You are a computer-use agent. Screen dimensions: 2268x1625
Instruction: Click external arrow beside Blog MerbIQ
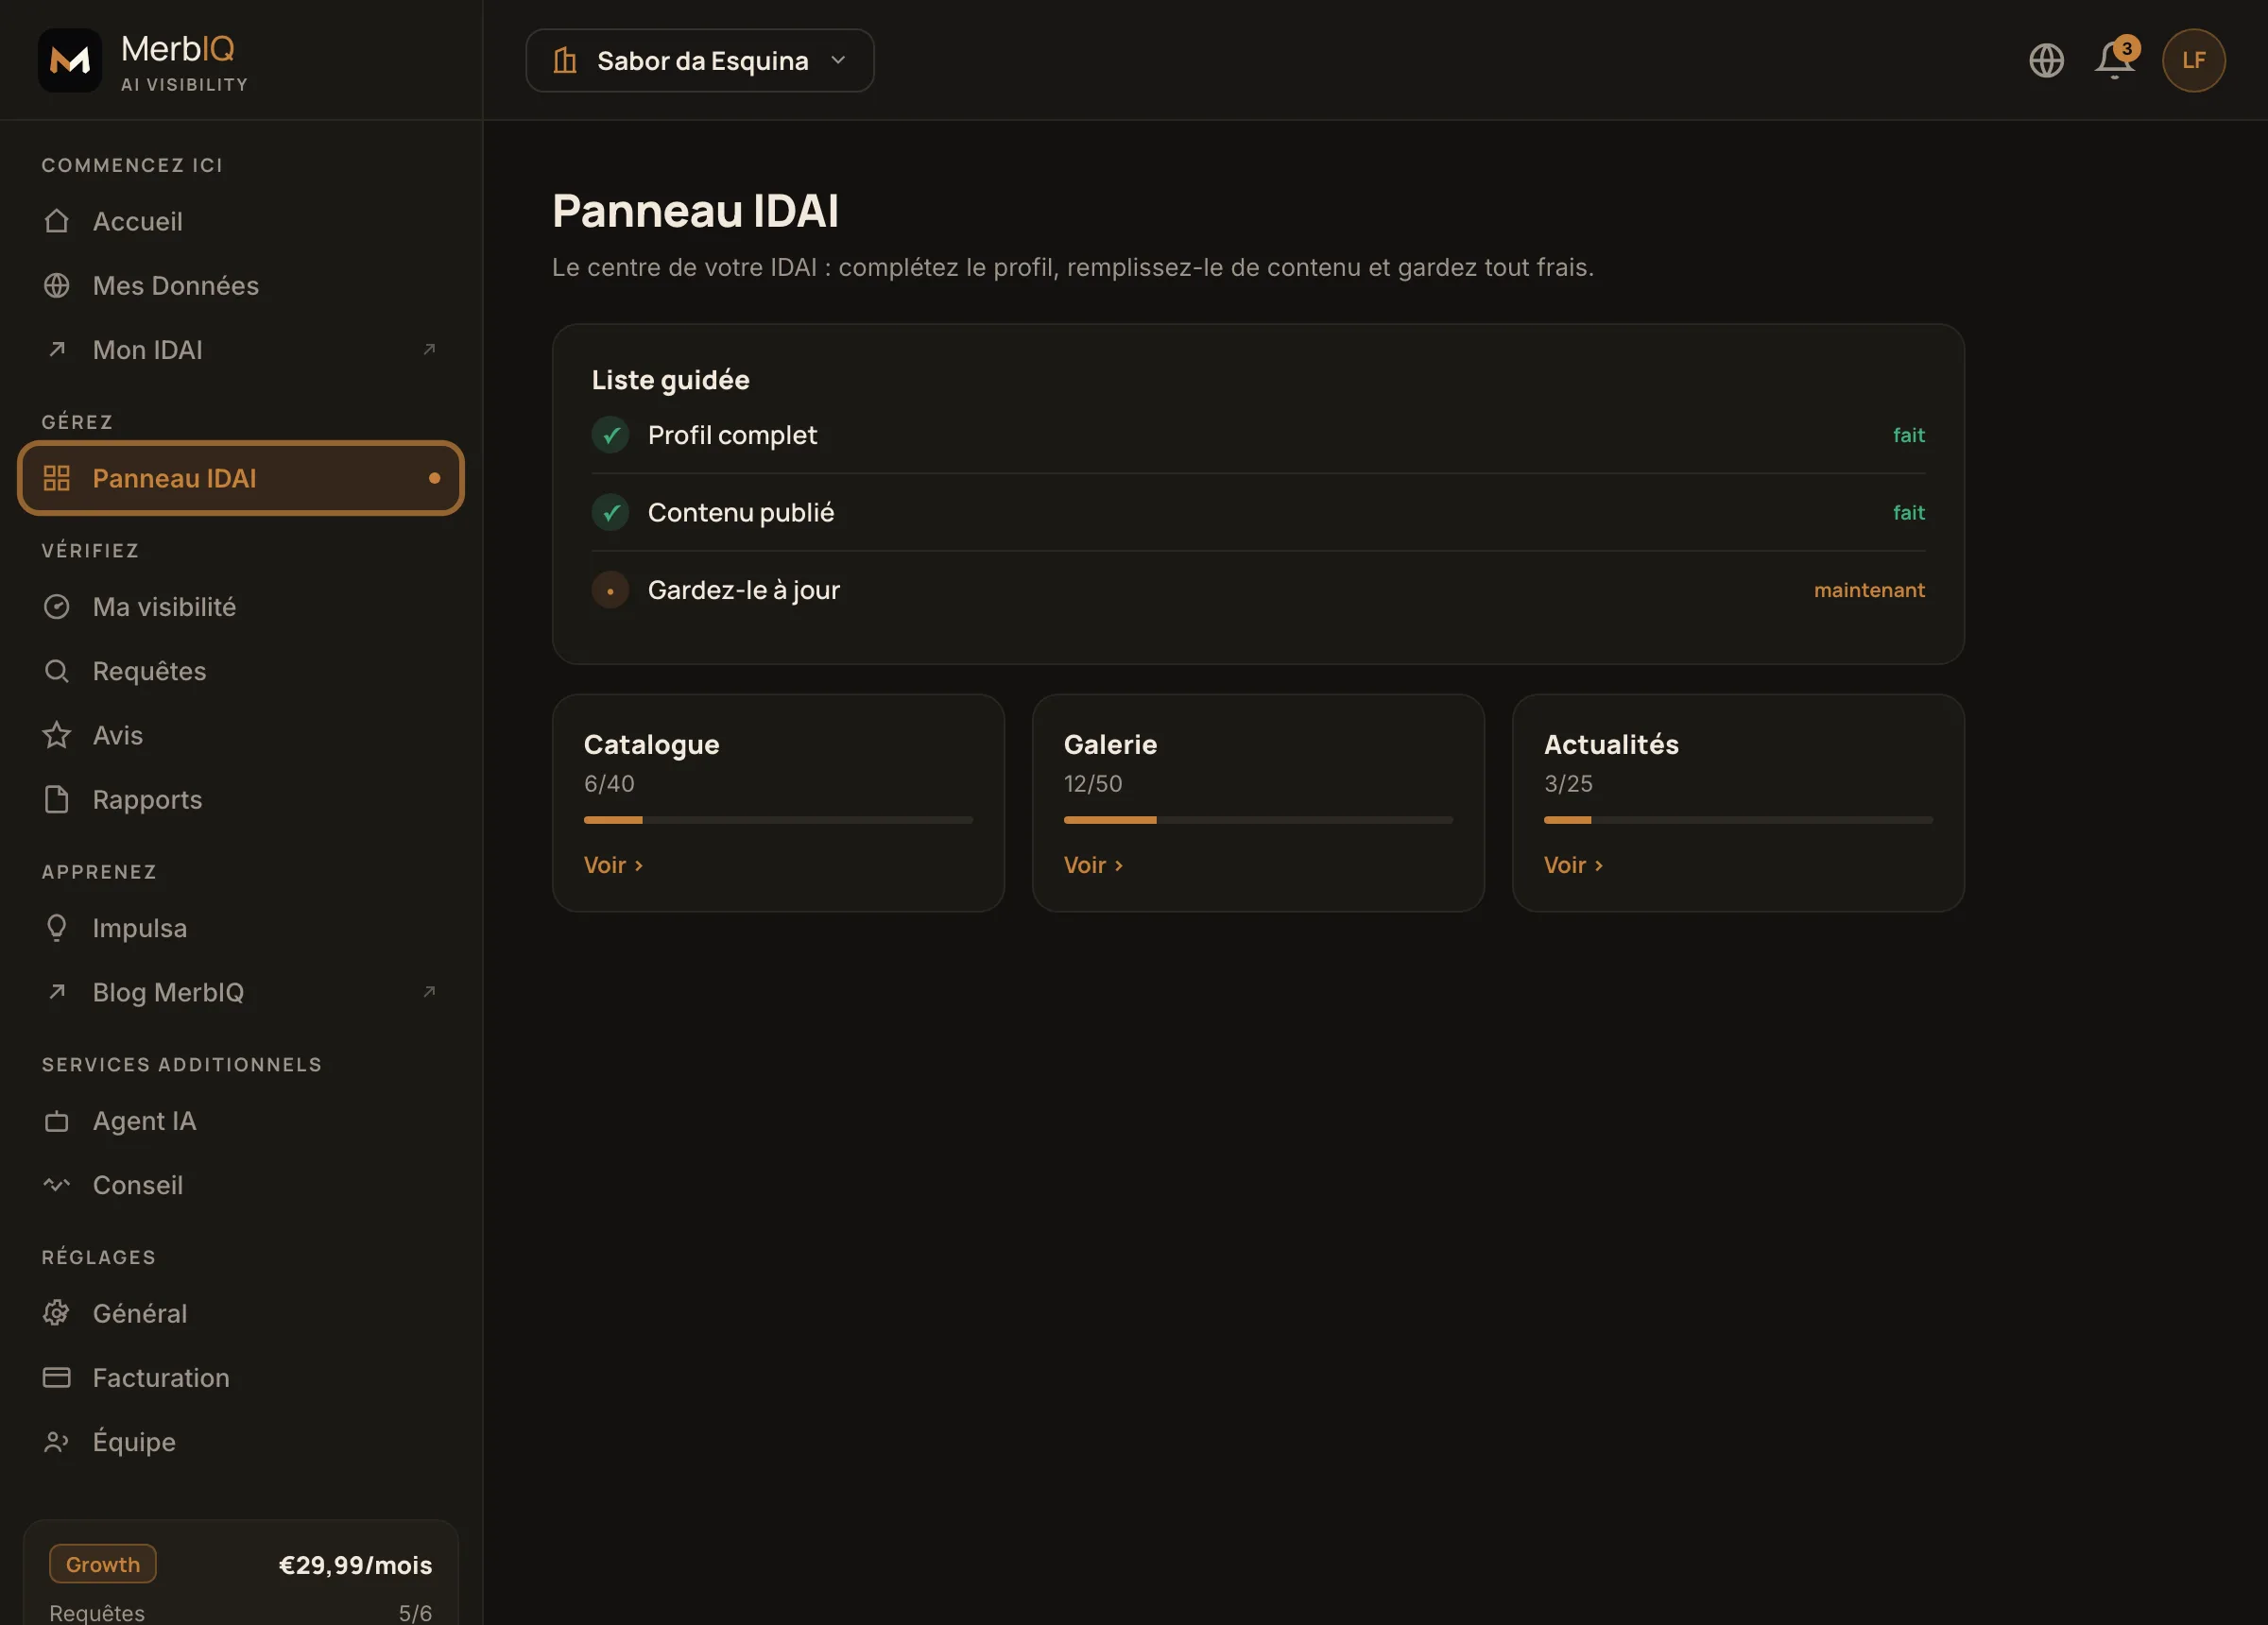click(429, 992)
